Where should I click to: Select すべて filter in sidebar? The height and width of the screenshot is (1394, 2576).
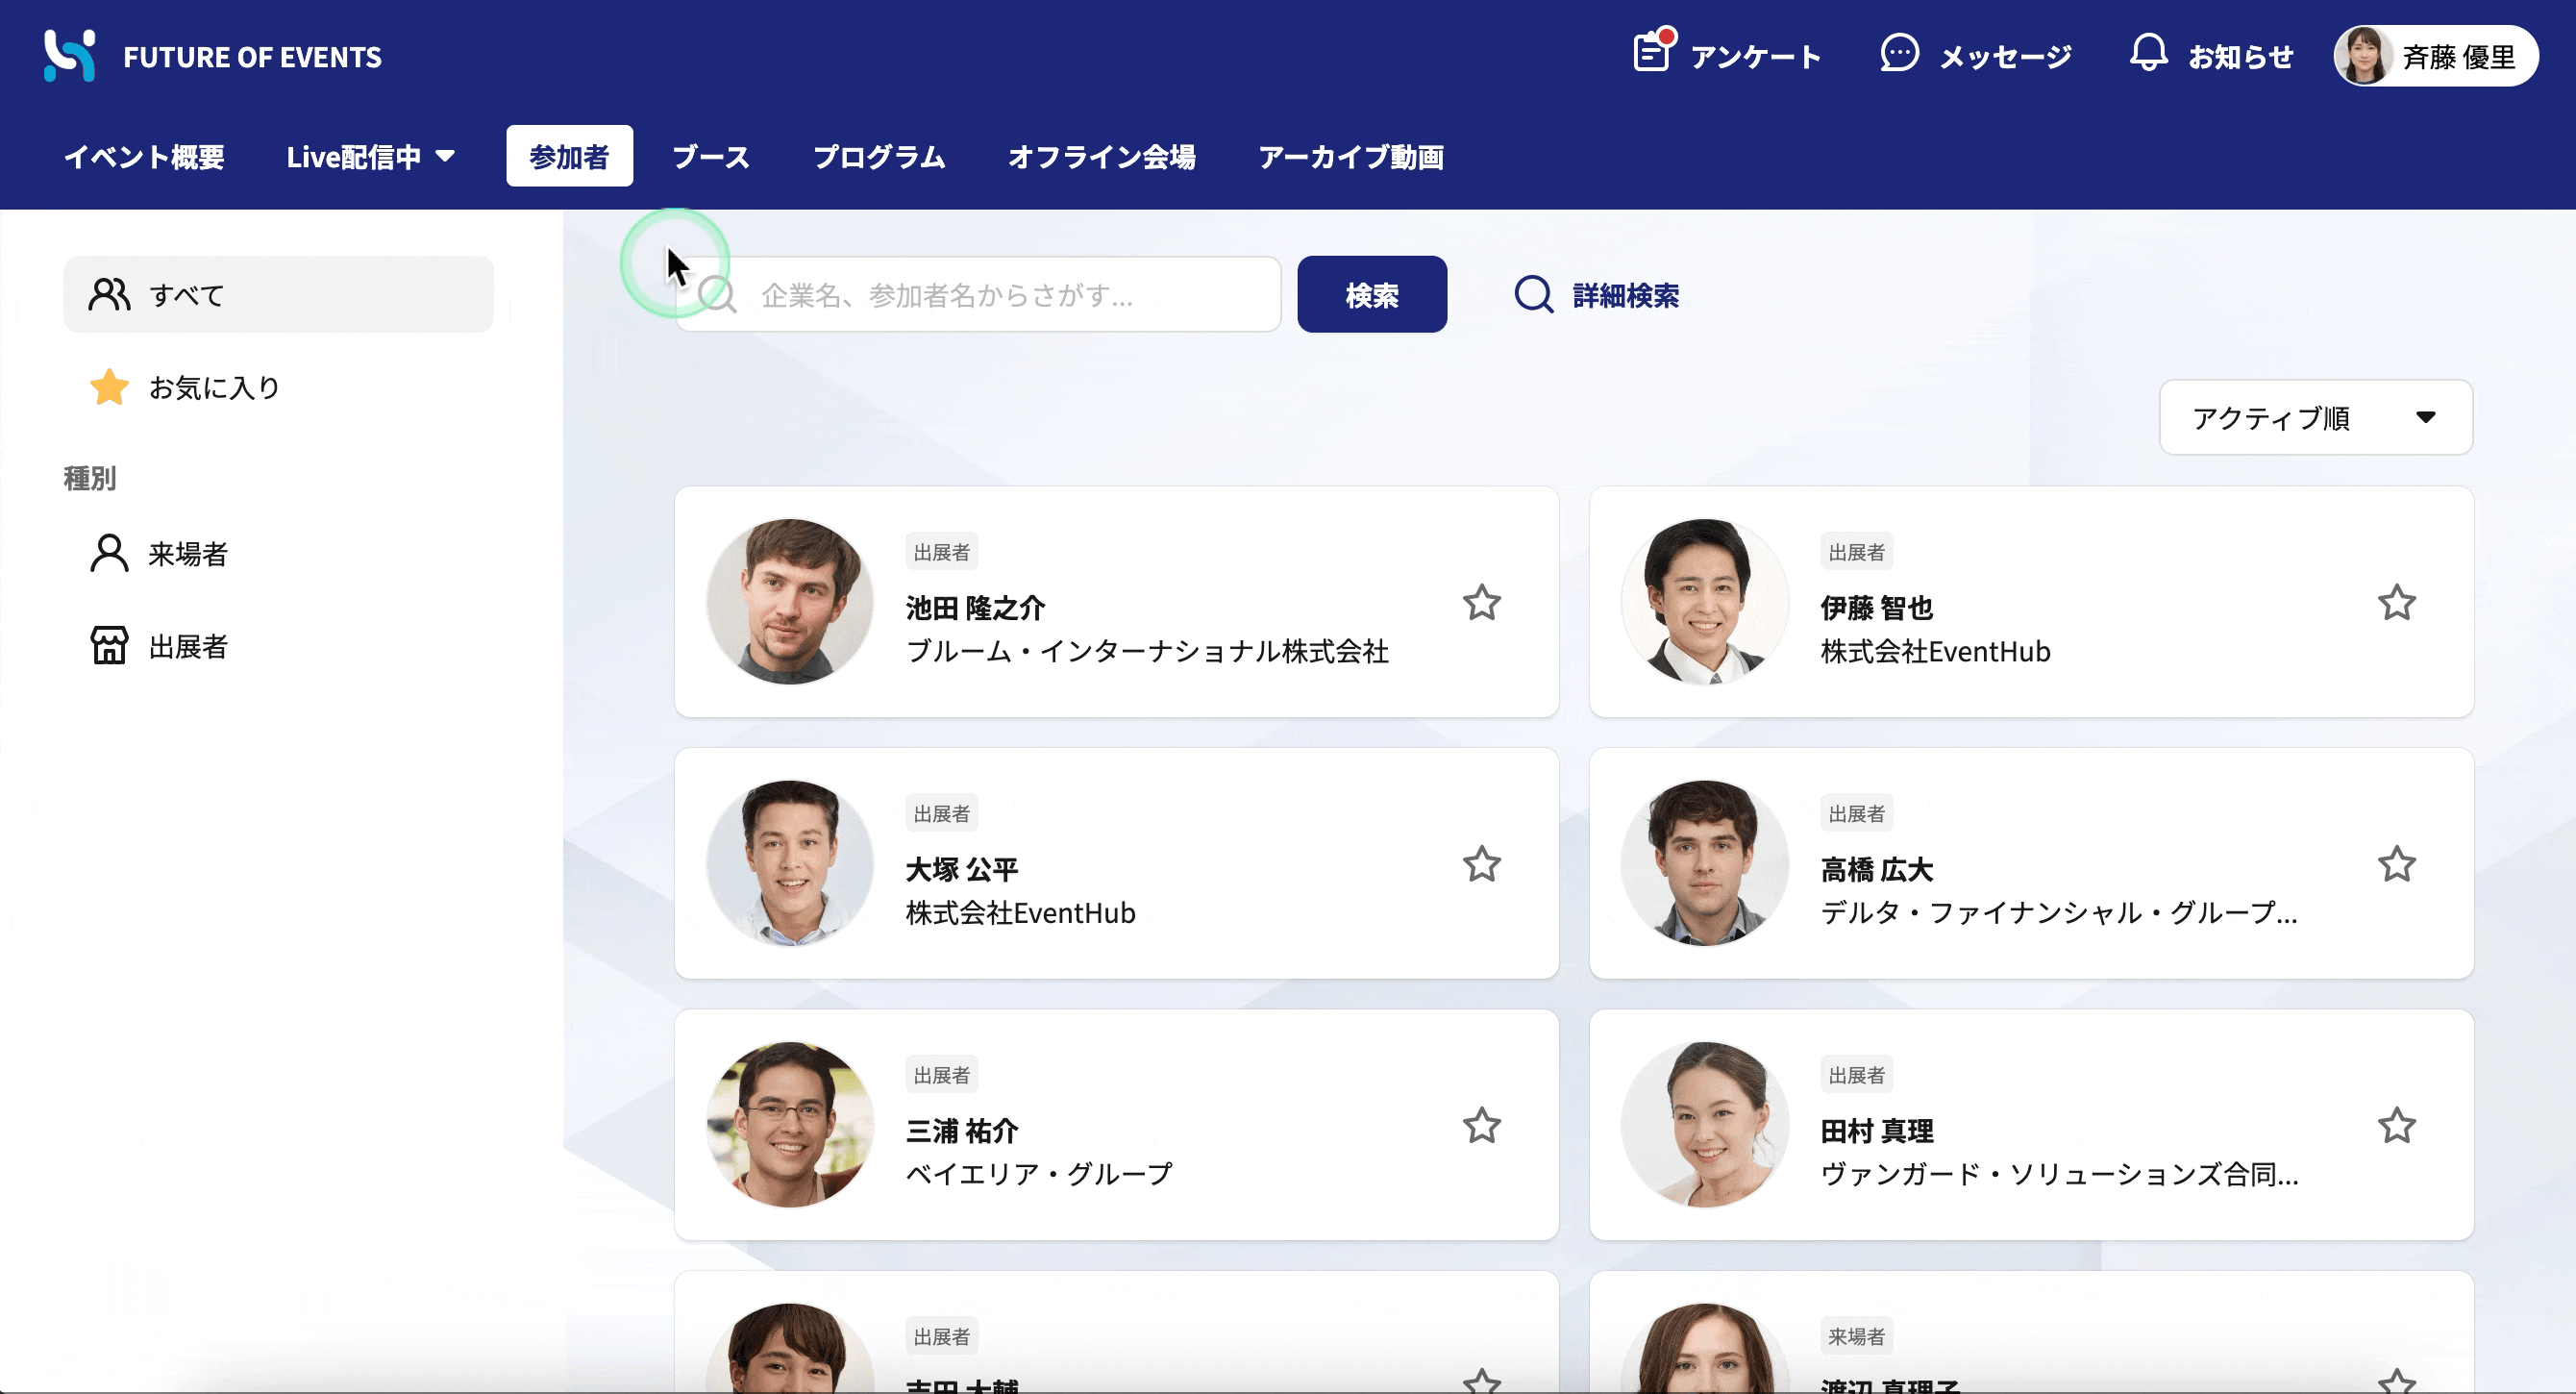coord(278,294)
